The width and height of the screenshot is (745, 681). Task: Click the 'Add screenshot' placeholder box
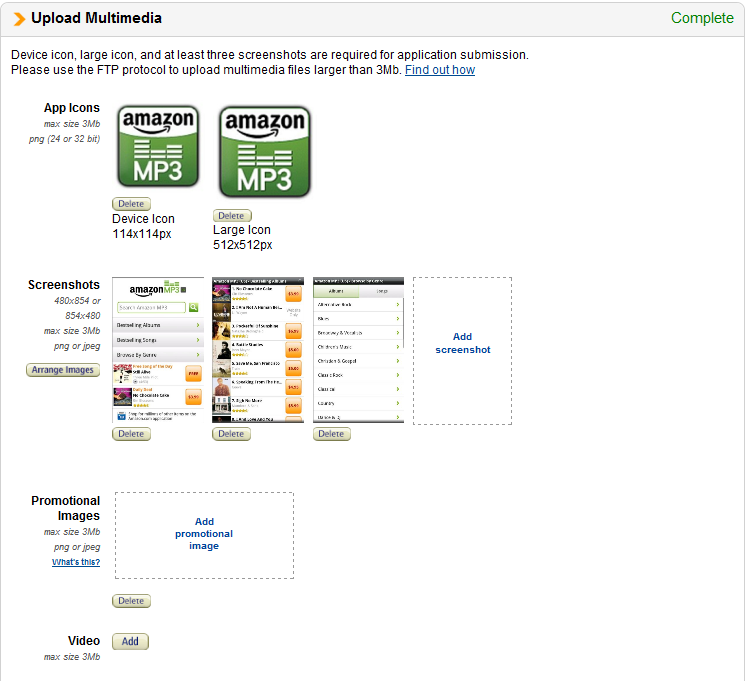click(x=462, y=350)
